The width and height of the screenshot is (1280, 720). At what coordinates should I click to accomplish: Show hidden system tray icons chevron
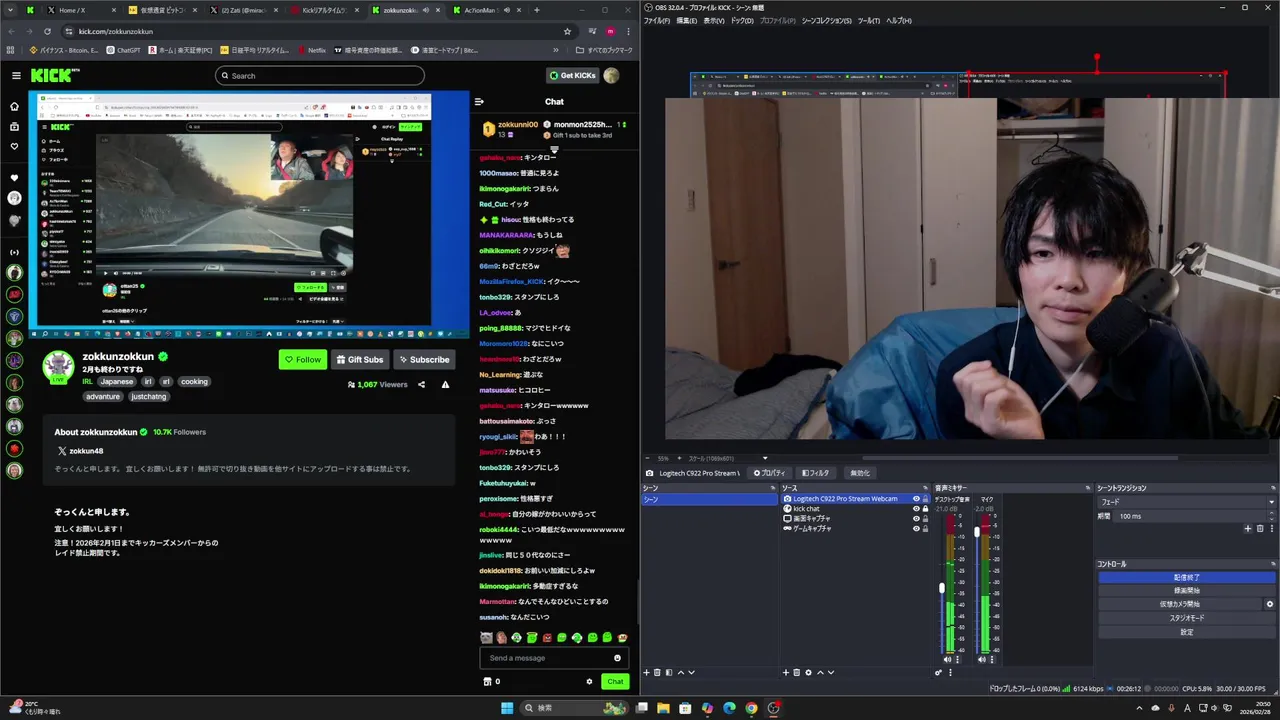[x=1139, y=708]
